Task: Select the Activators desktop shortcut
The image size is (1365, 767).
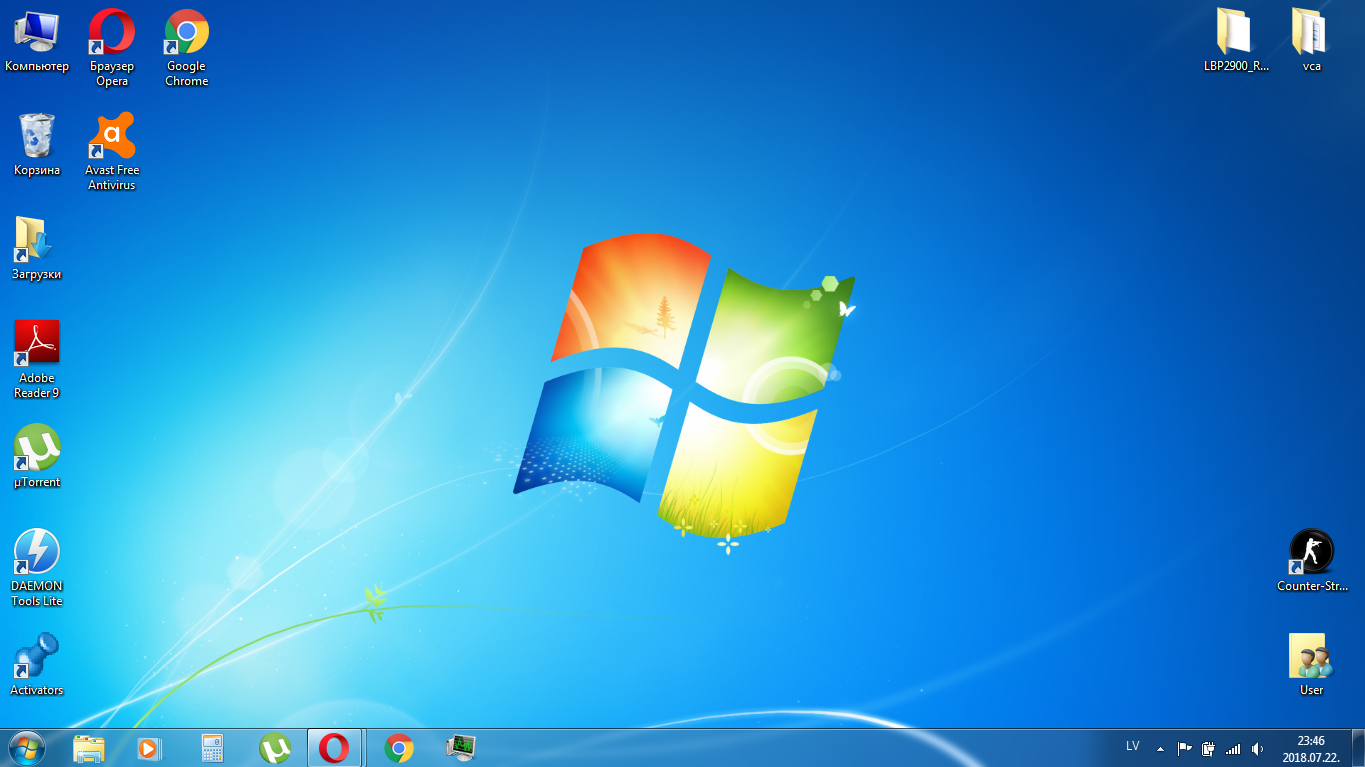Action: point(37,665)
